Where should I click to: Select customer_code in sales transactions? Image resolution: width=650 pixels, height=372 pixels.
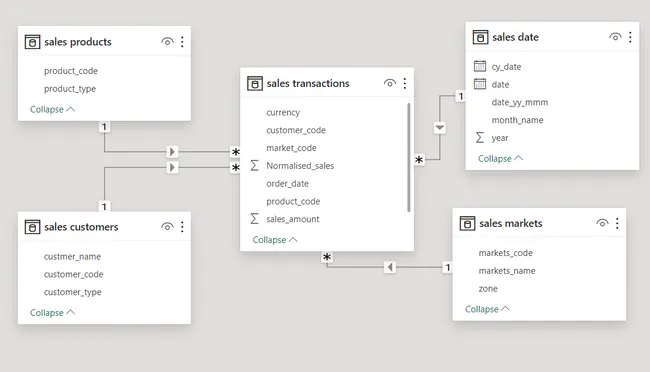coord(296,130)
